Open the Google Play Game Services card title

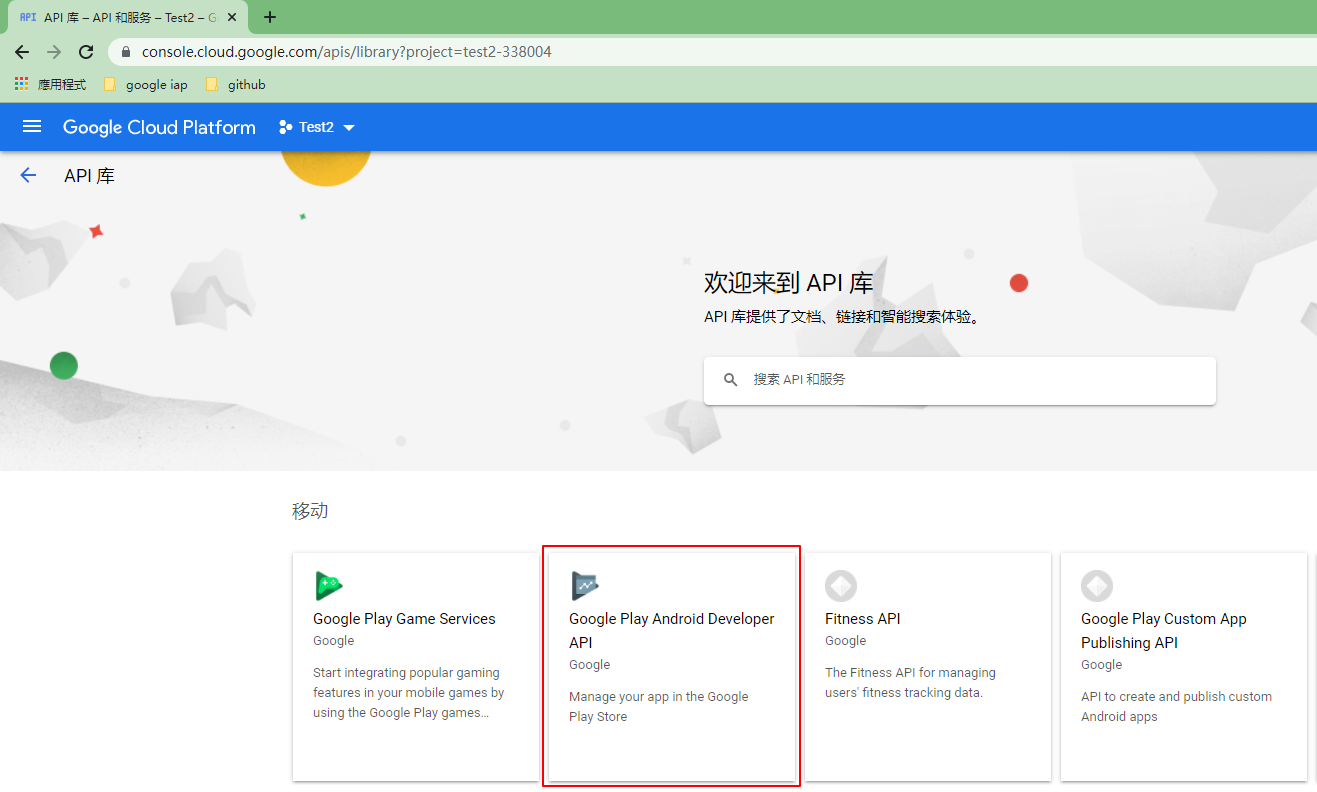(x=404, y=619)
